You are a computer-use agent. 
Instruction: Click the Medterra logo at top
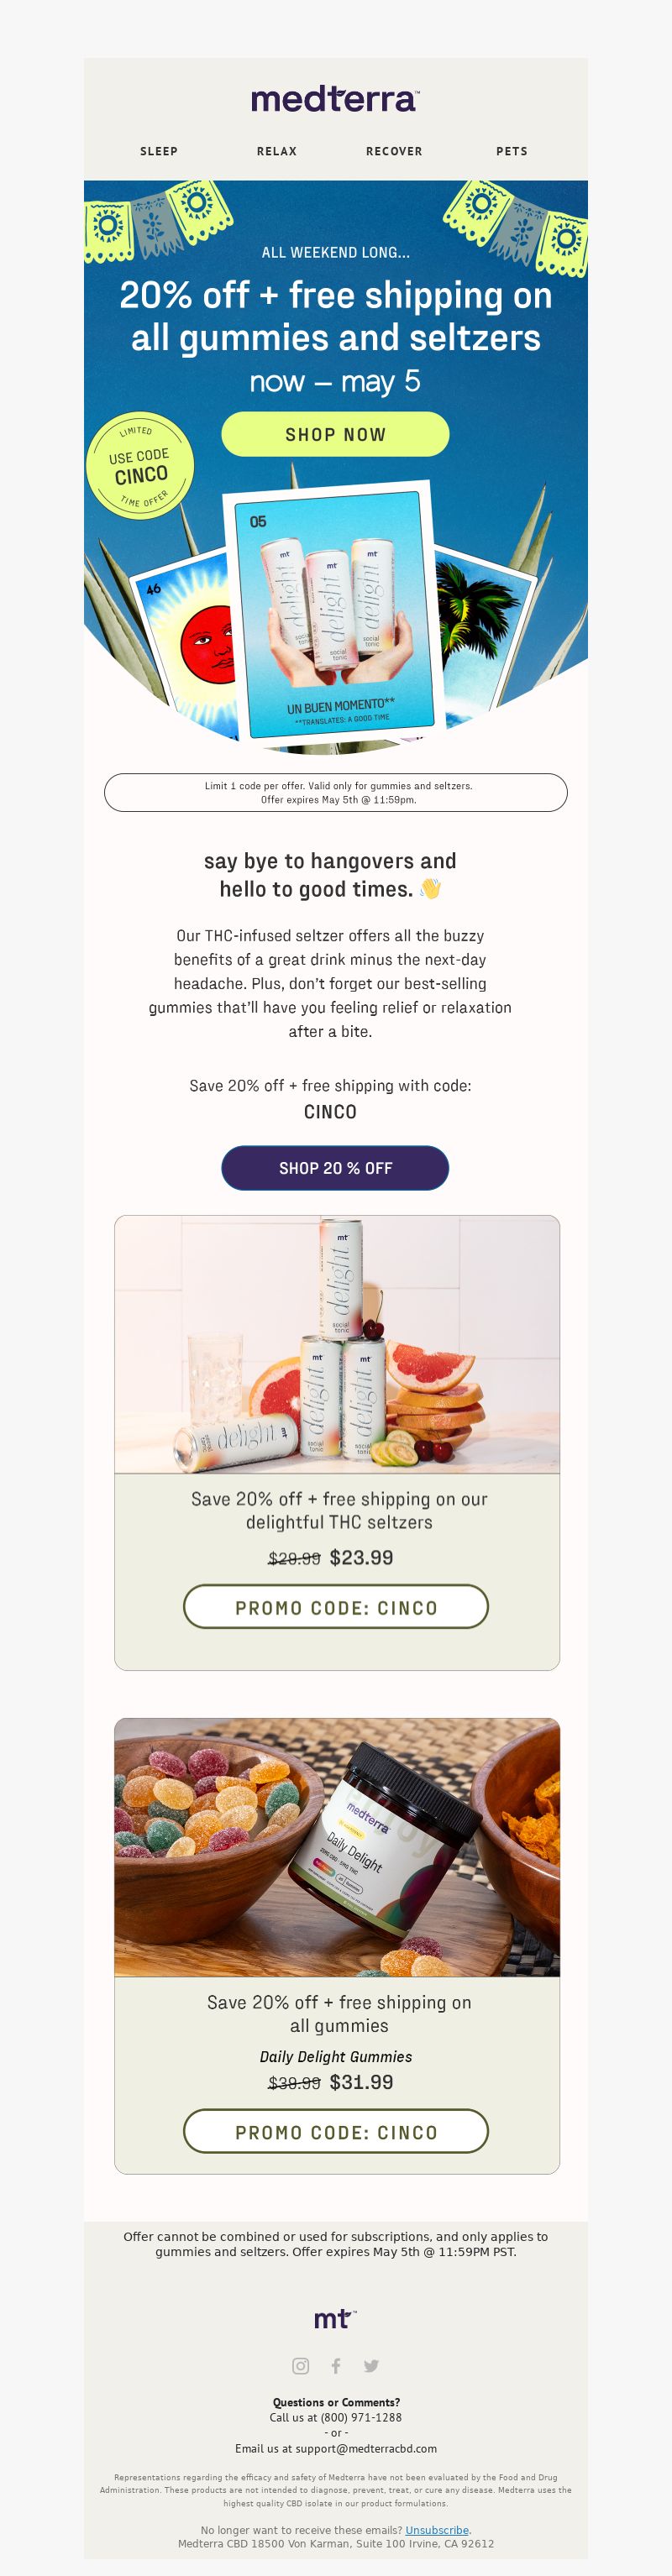point(335,99)
